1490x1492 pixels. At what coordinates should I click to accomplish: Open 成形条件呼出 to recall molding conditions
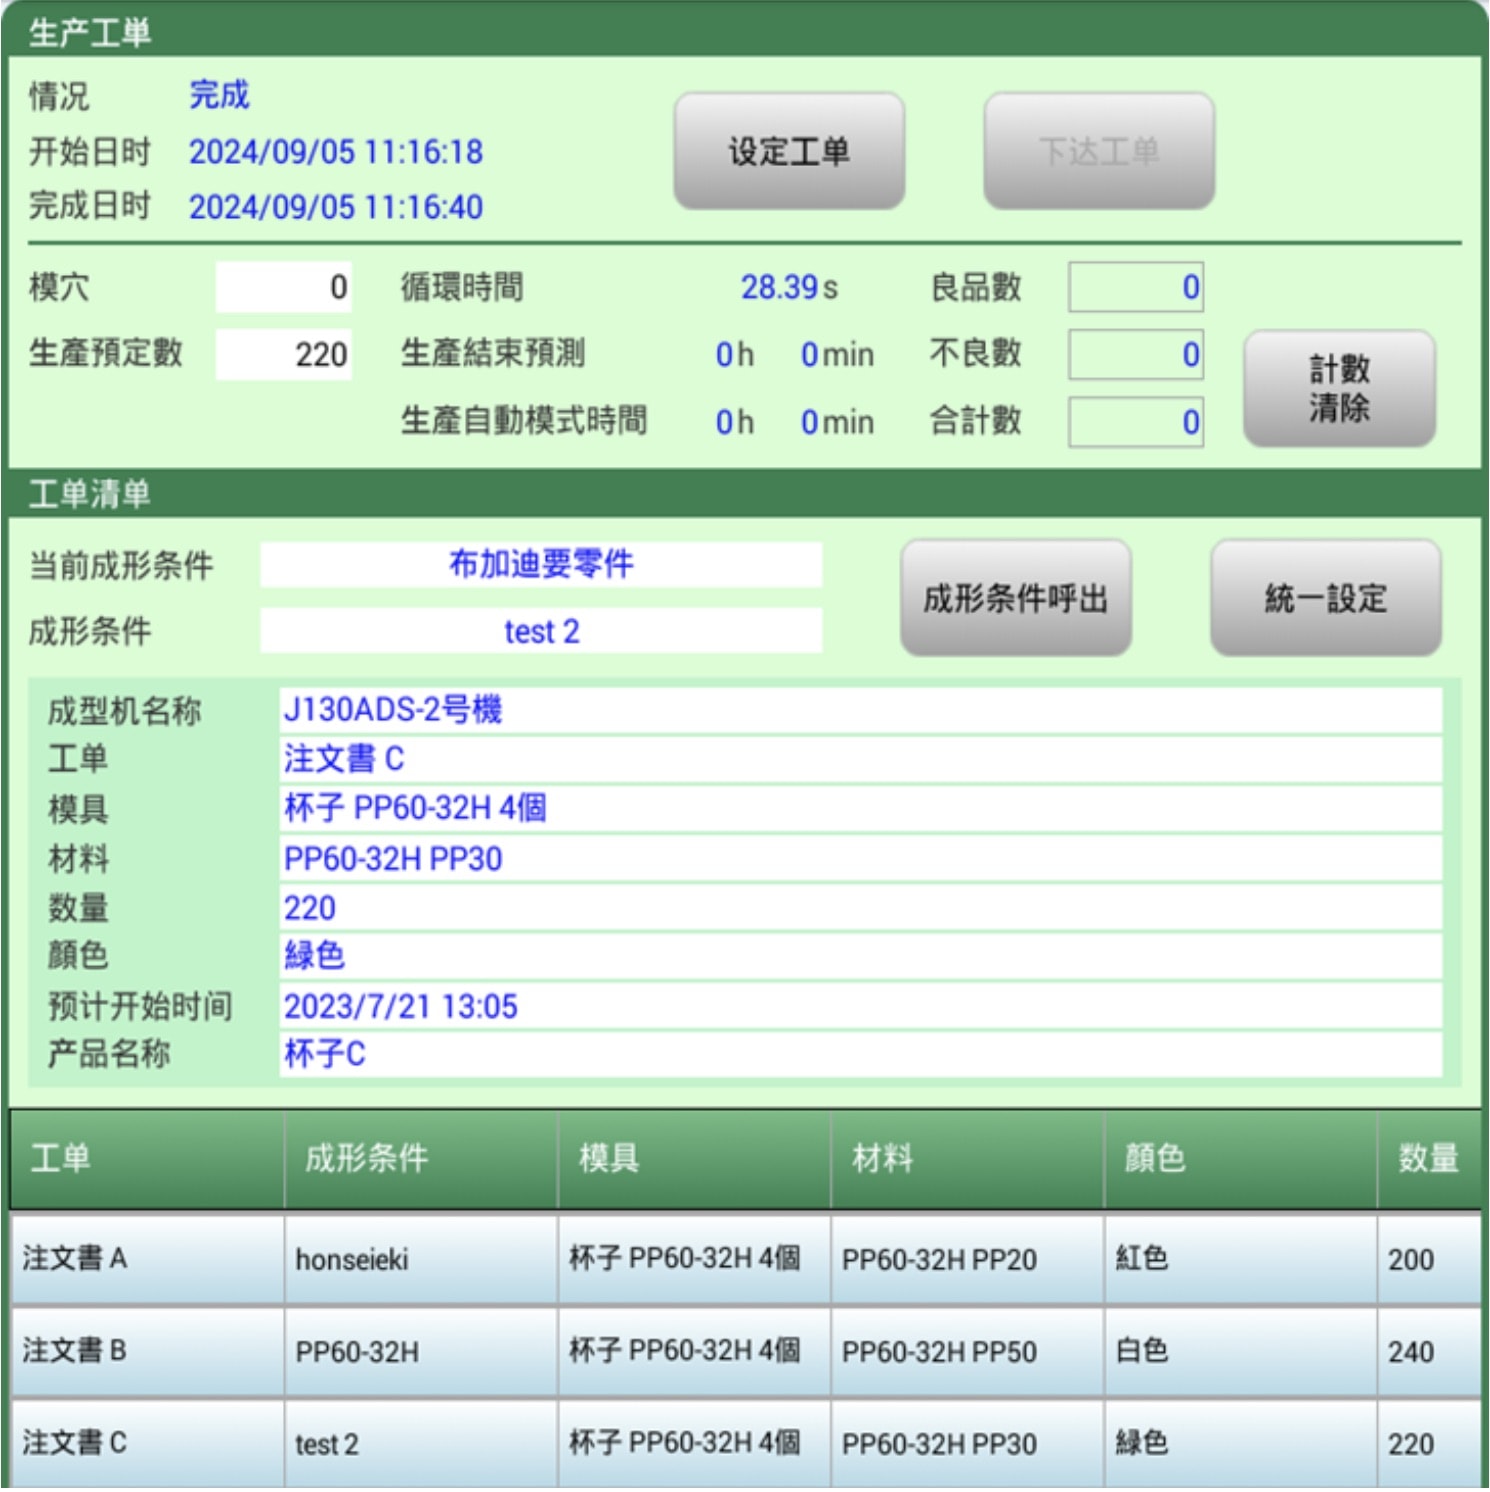coord(1015,598)
